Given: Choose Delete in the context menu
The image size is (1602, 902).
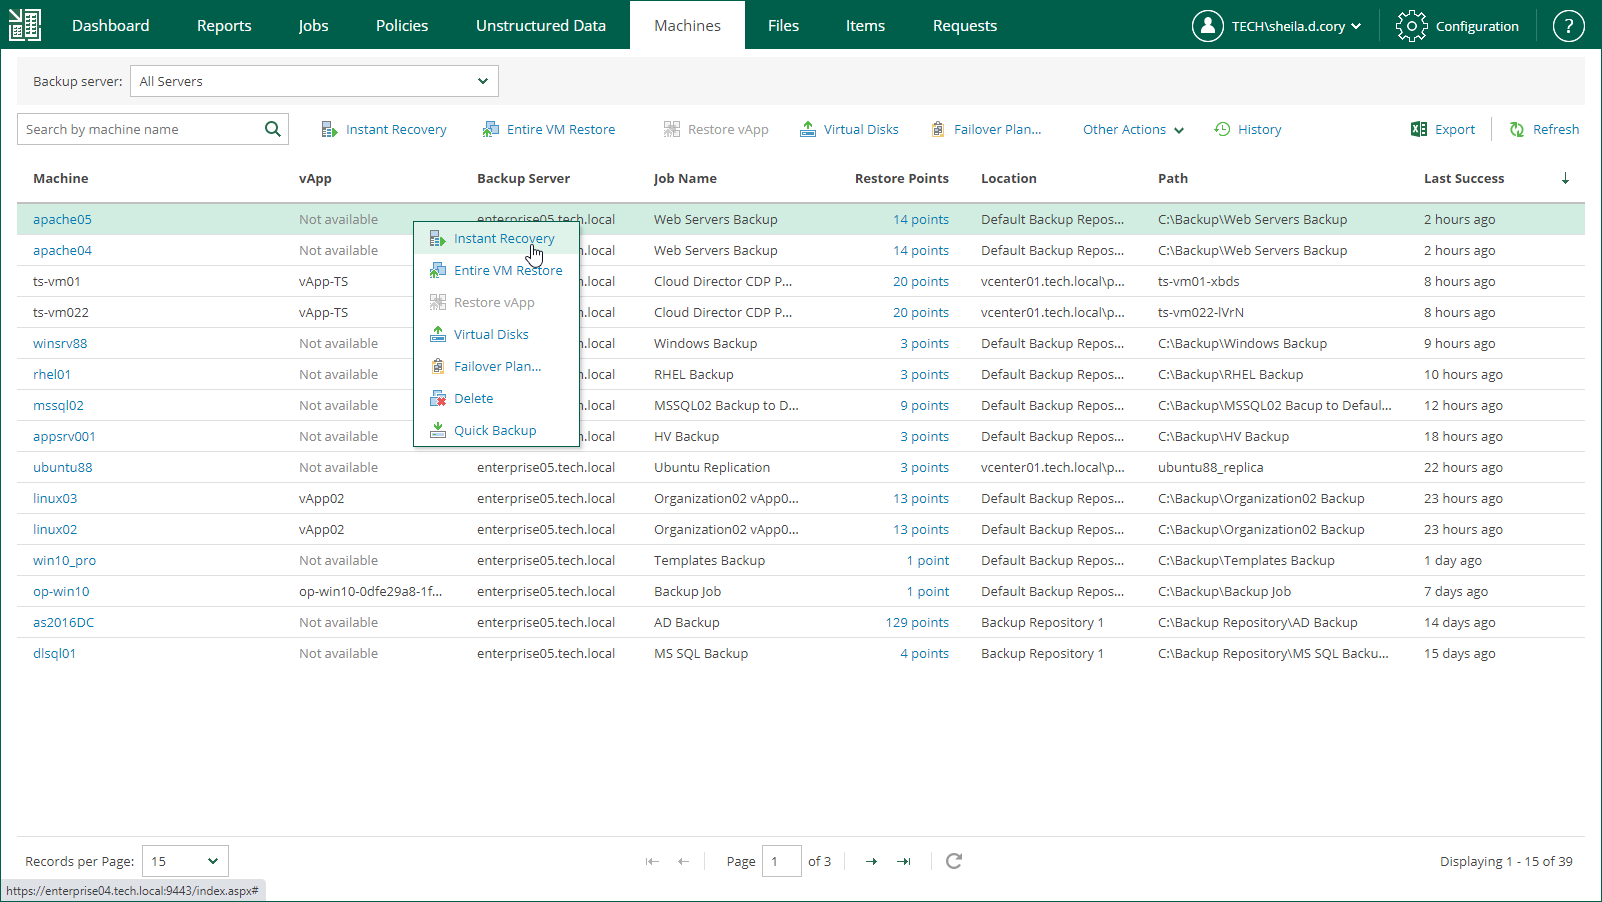Looking at the screenshot, I should click(473, 398).
